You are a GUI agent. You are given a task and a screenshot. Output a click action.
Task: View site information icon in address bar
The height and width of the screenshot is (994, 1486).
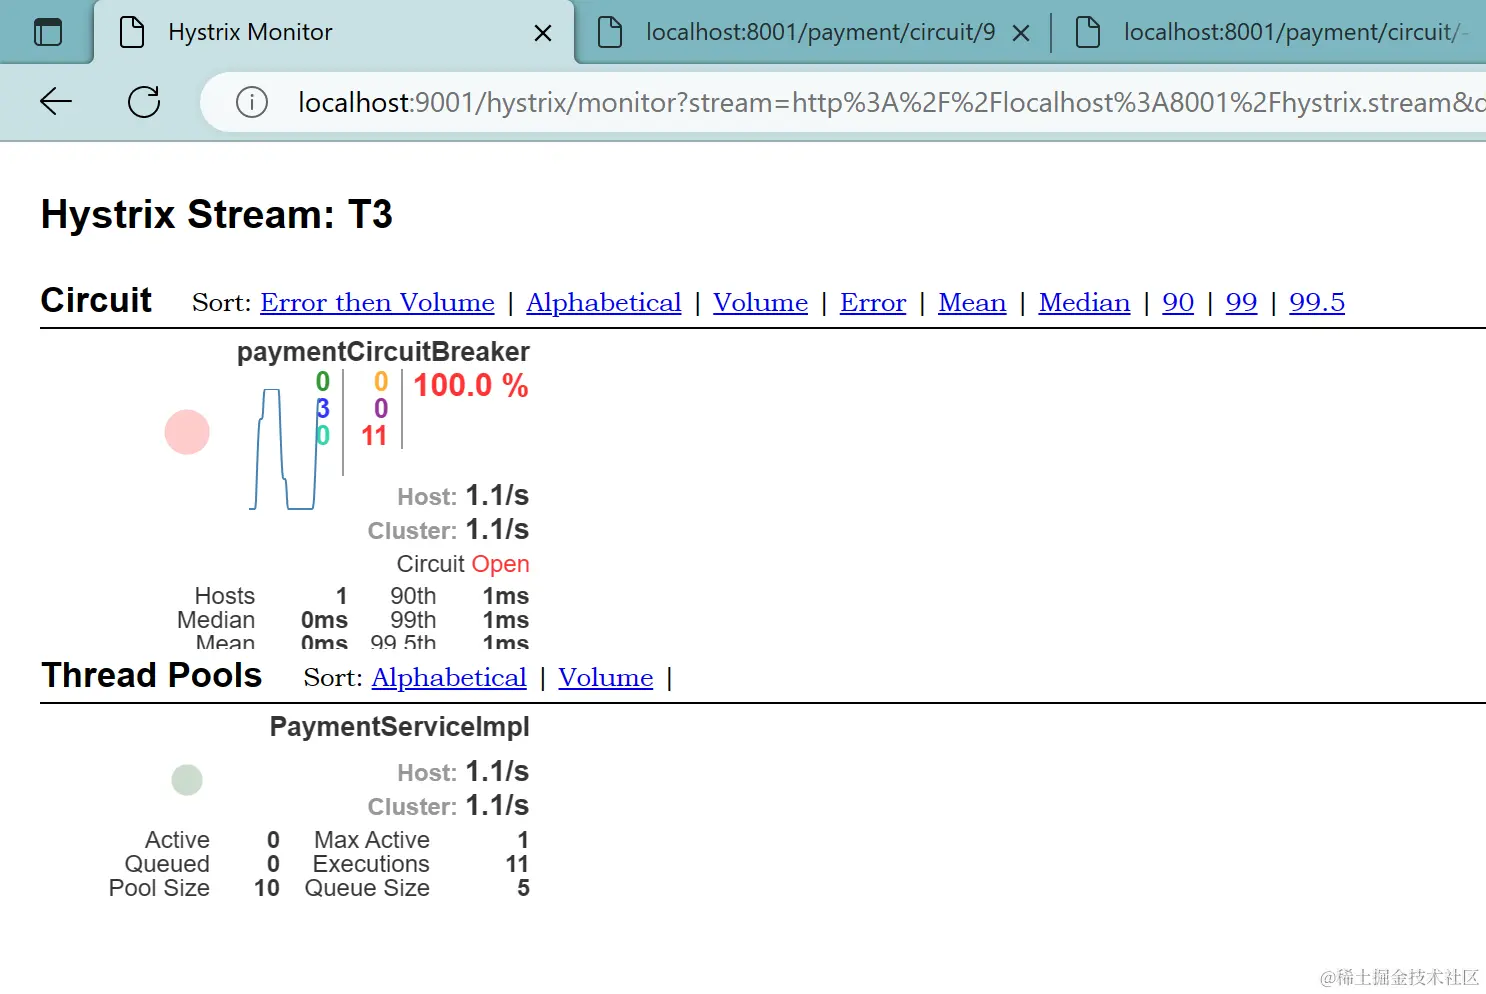coord(252,102)
